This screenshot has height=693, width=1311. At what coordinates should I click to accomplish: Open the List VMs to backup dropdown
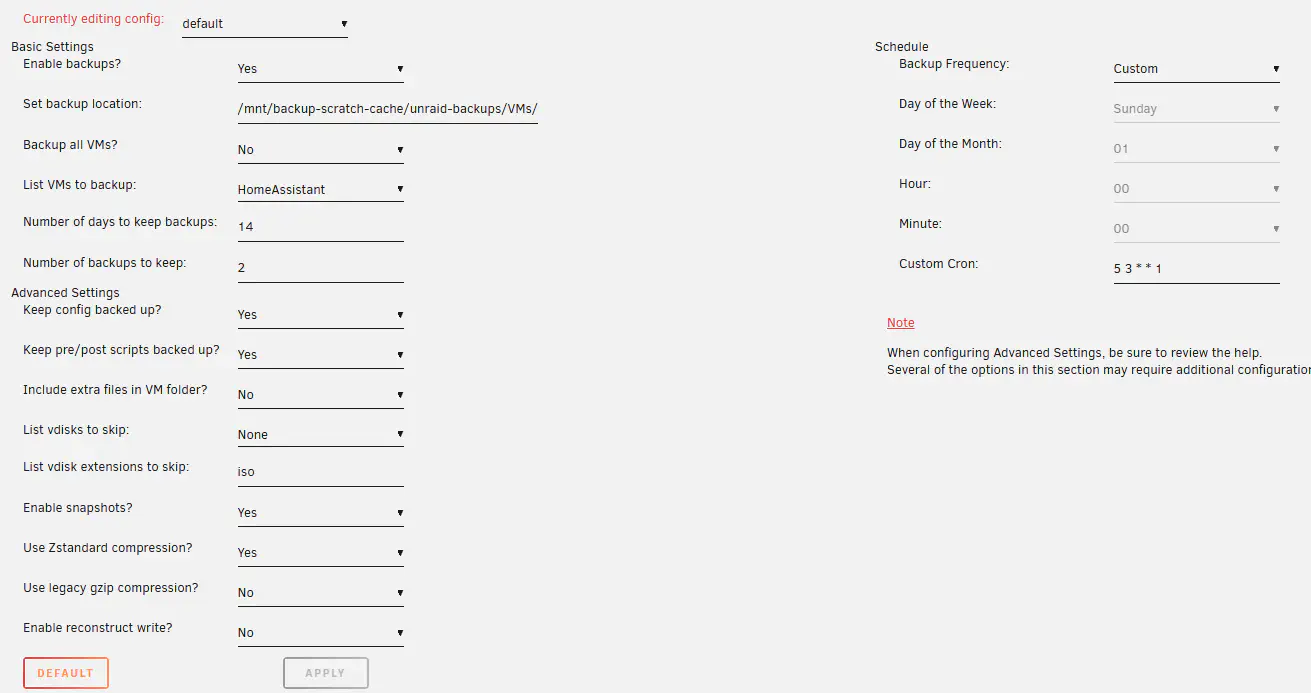click(x=320, y=189)
